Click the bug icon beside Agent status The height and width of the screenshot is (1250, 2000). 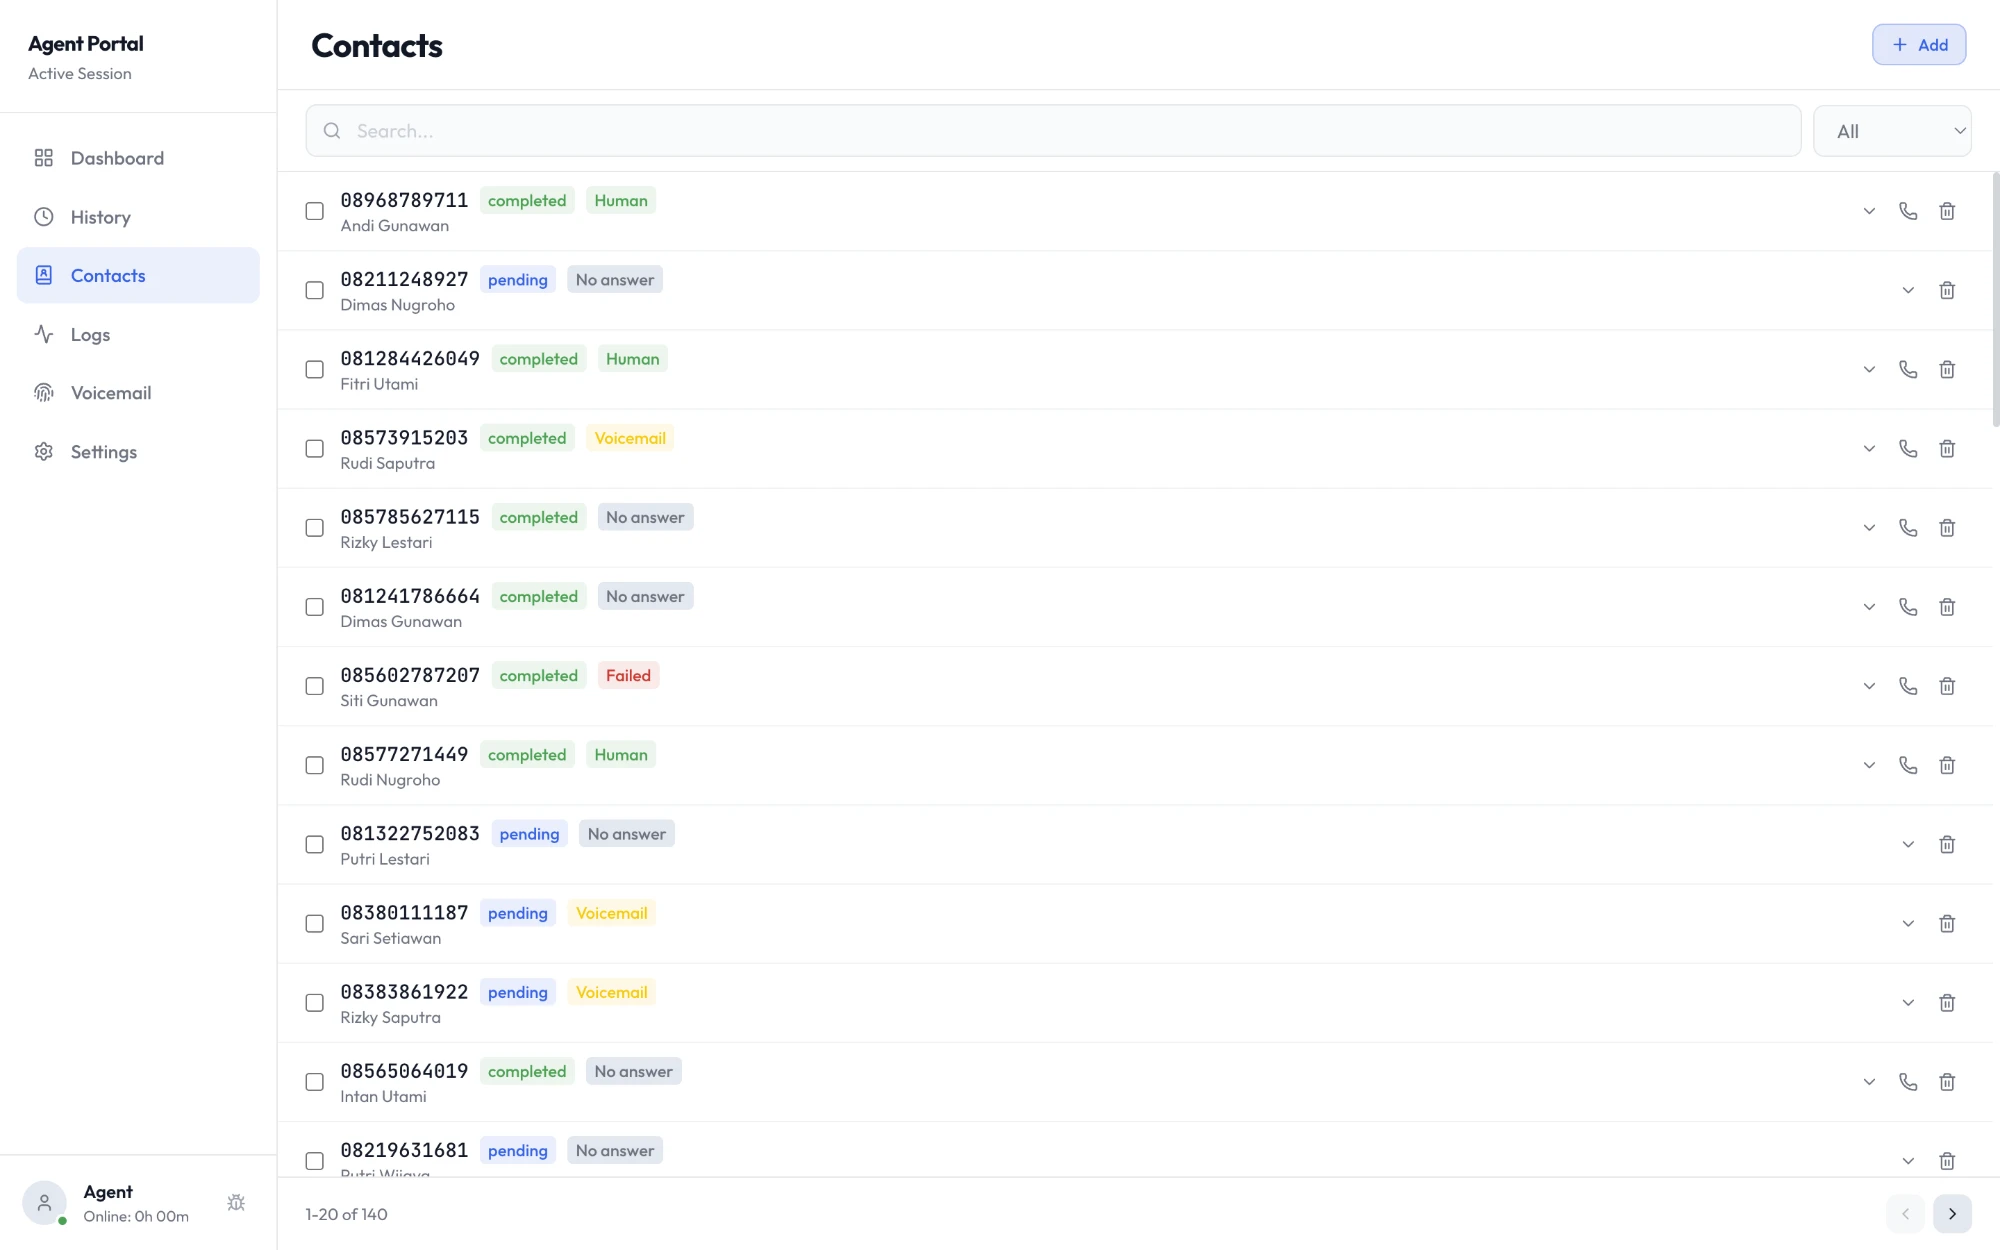pyautogui.click(x=236, y=1203)
